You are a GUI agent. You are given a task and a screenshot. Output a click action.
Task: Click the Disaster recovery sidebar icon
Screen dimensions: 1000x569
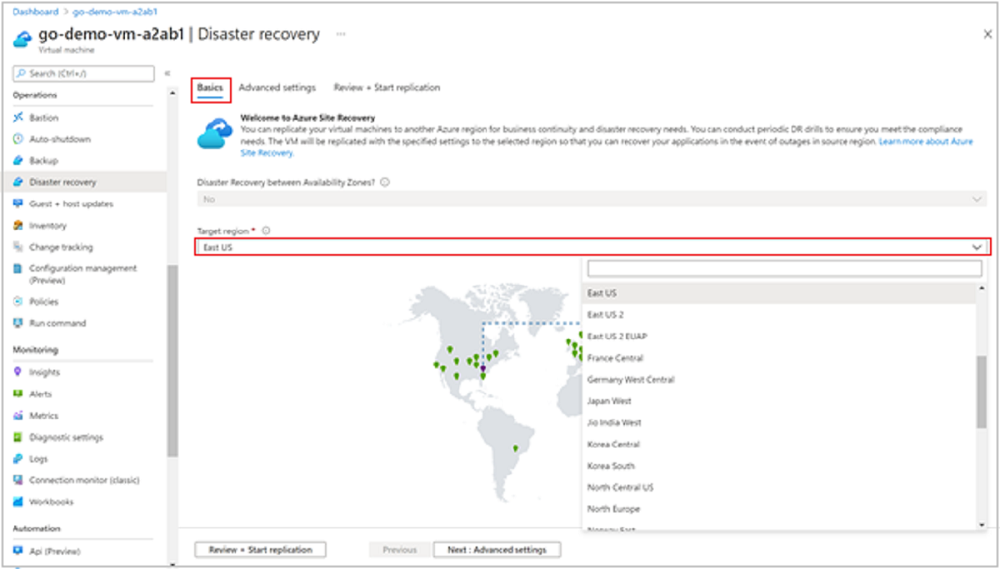point(18,182)
